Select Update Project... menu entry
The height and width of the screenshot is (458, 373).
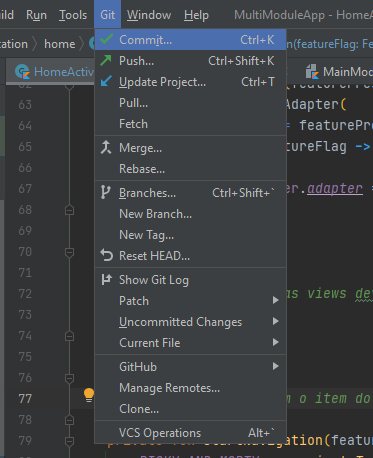(x=191, y=82)
